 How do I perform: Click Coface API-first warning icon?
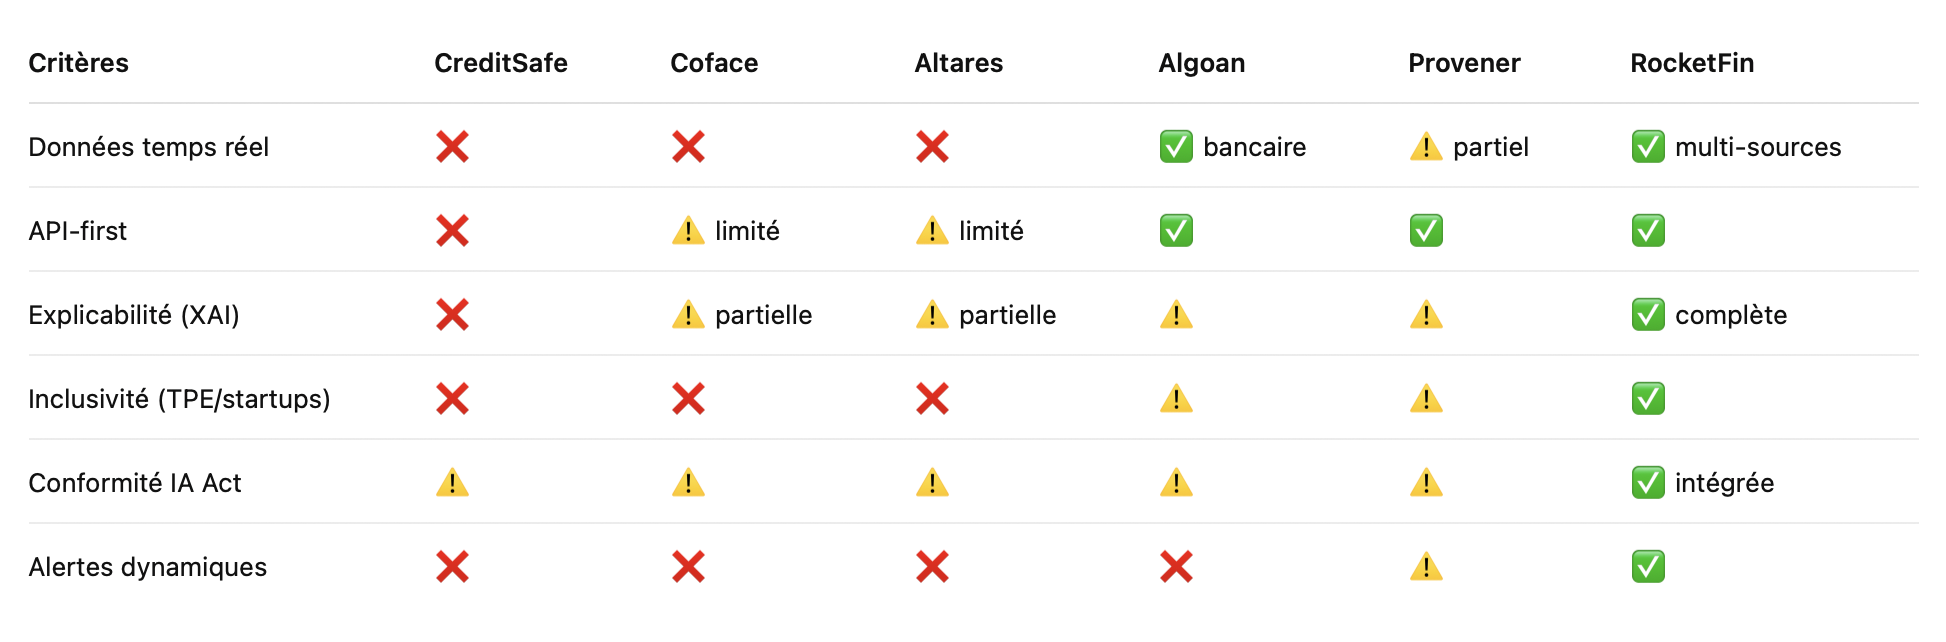click(x=688, y=231)
